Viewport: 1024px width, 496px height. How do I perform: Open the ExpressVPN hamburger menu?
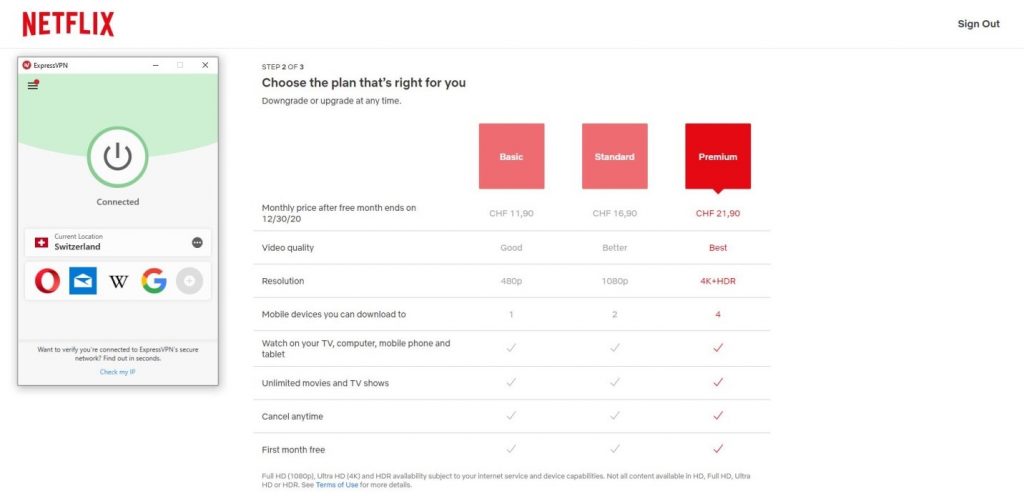coord(33,85)
